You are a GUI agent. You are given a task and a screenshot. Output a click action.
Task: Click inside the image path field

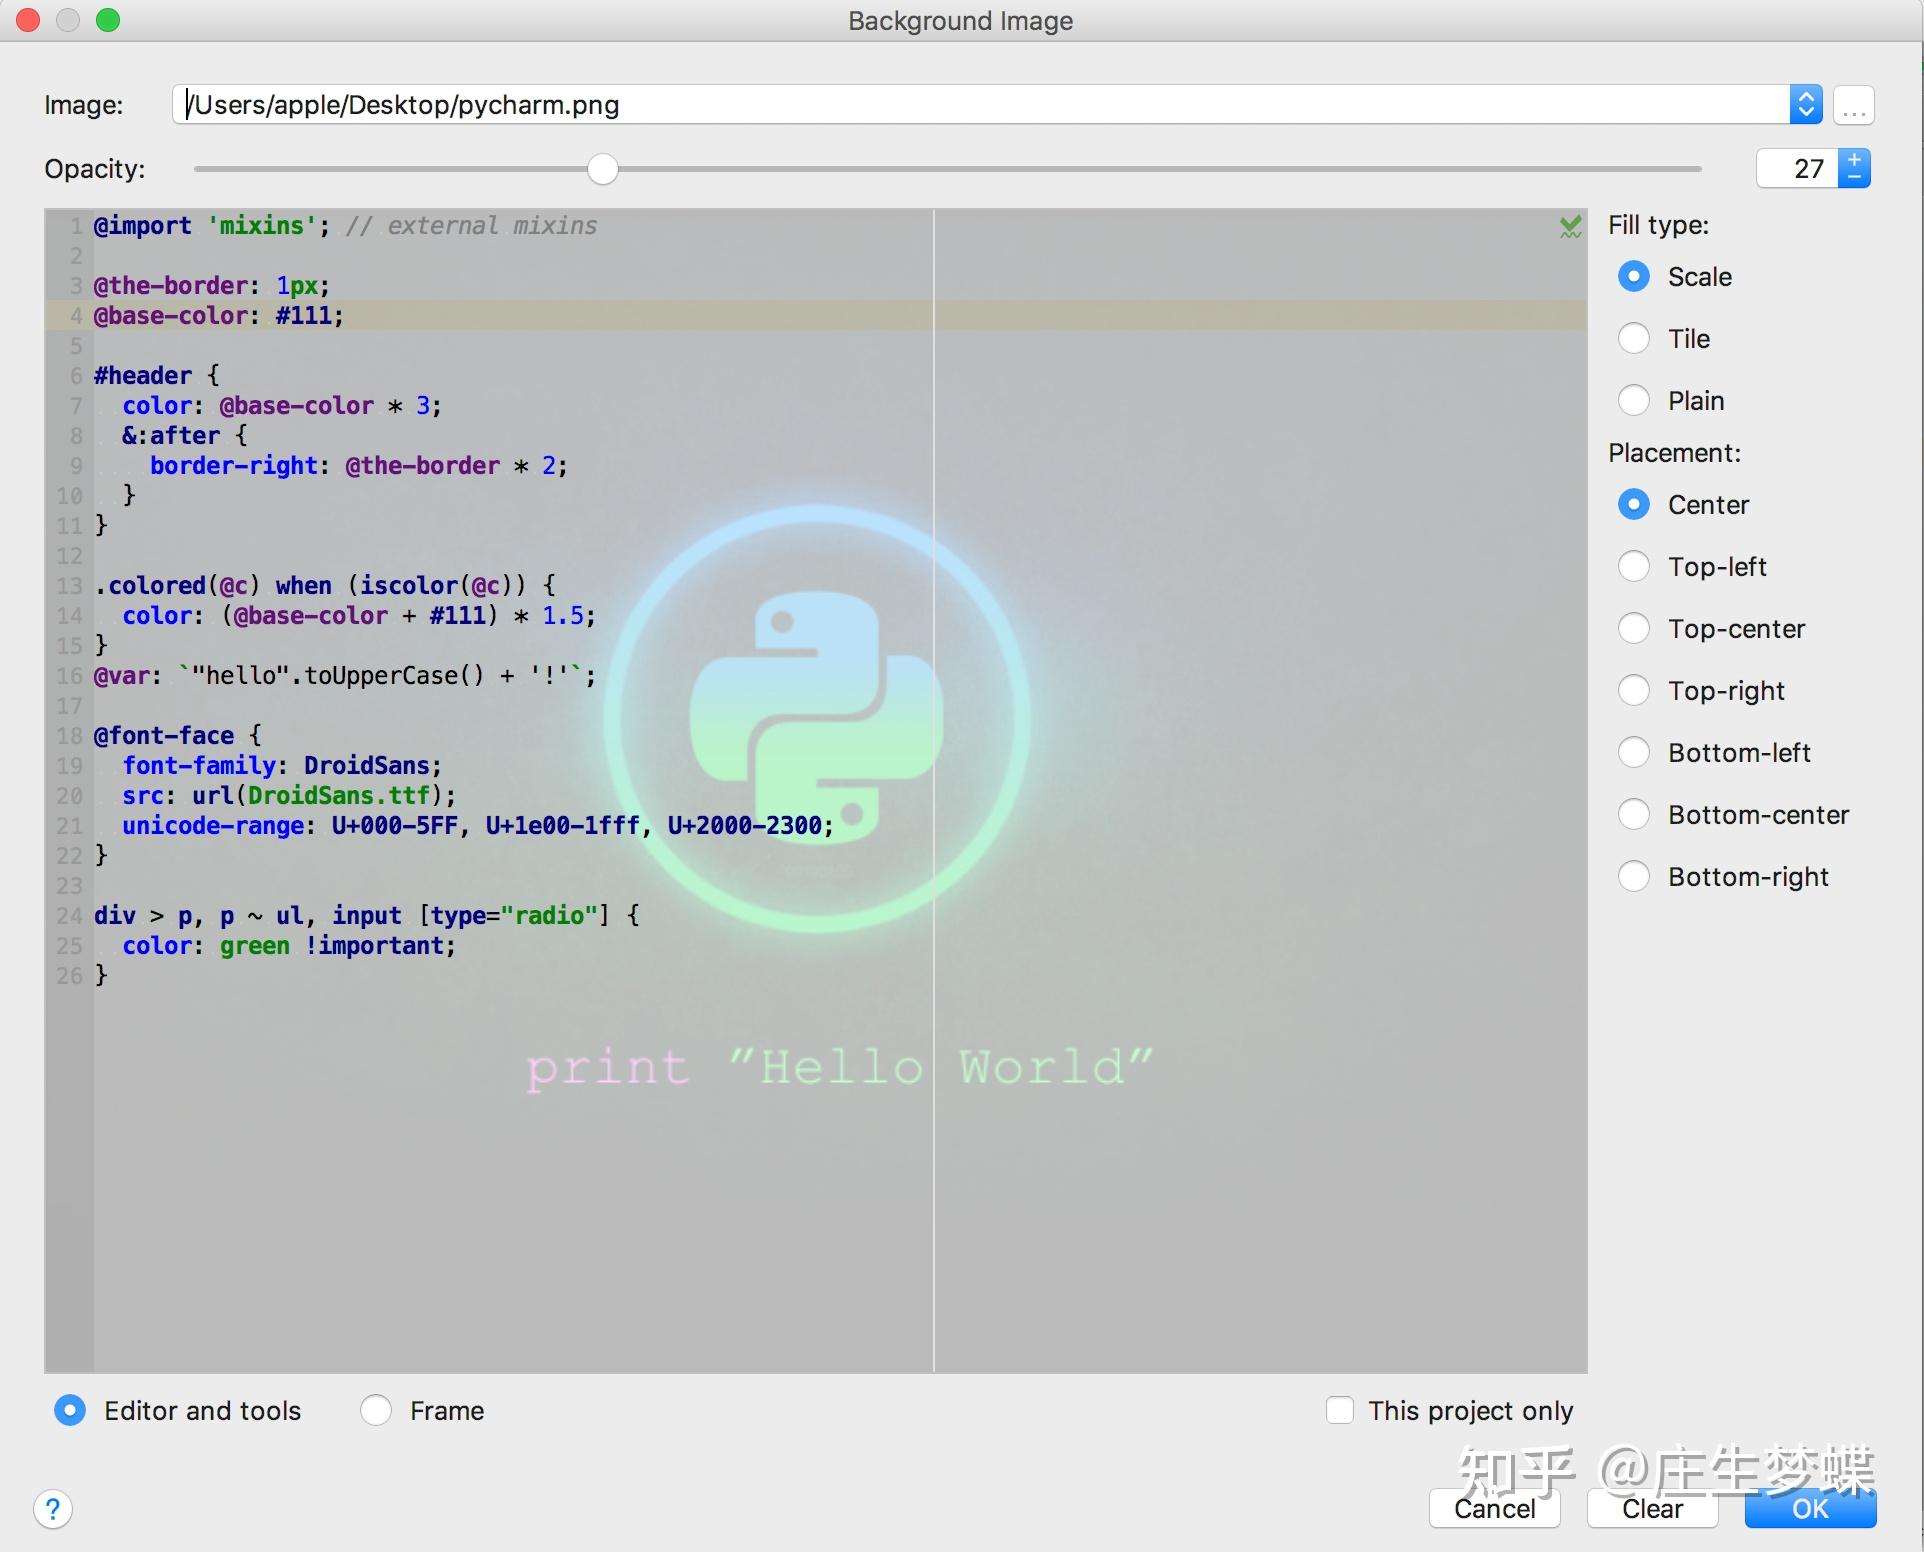(980, 105)
